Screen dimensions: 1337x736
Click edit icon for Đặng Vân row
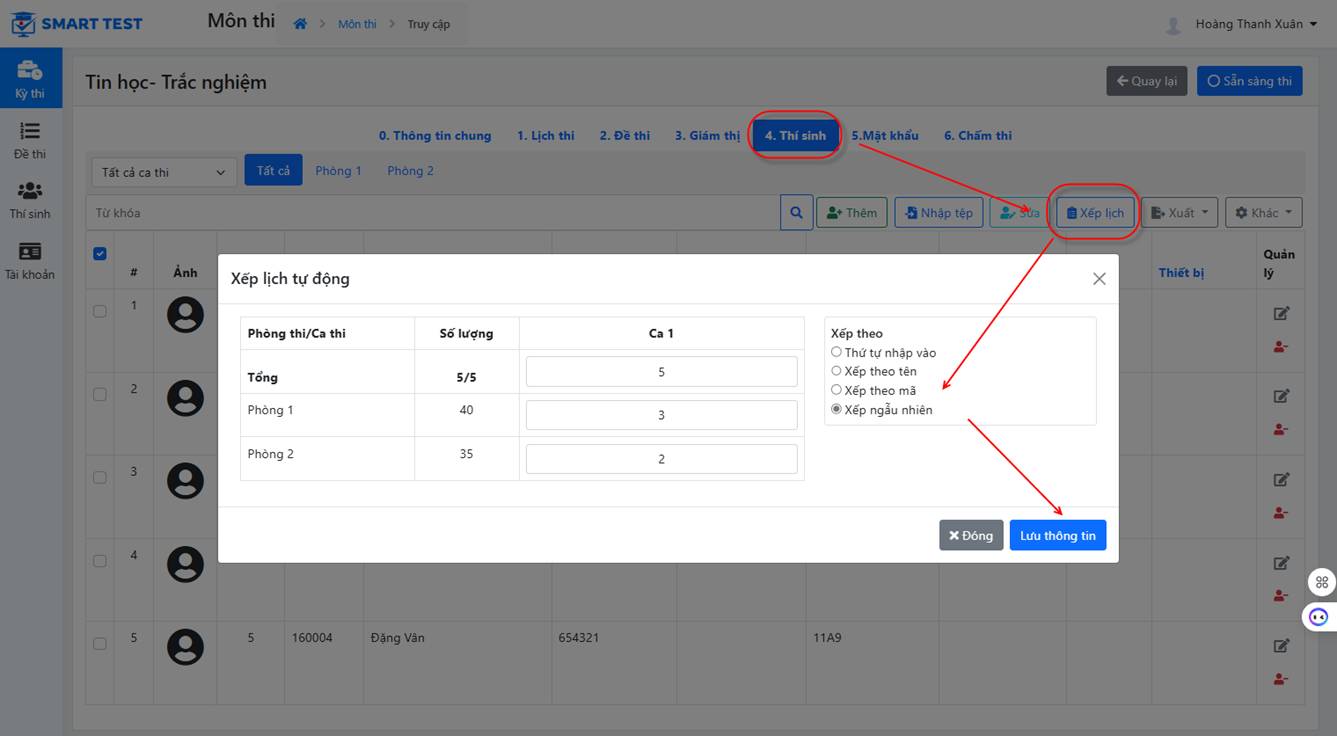pos(1281,646)
